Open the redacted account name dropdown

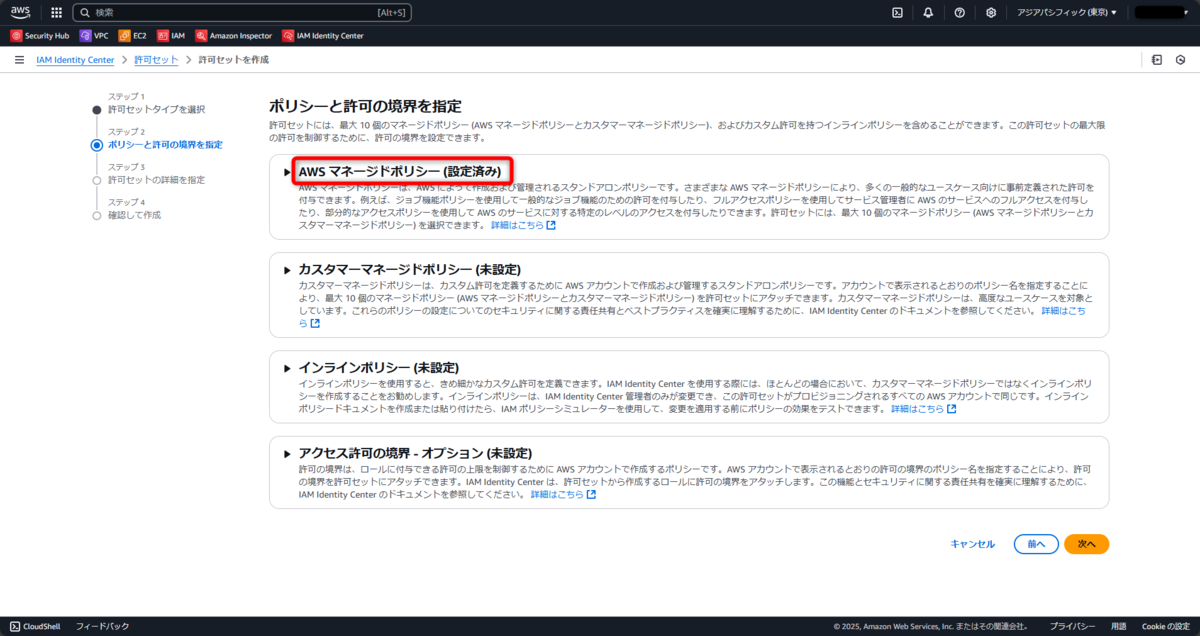pos(1161,13)
